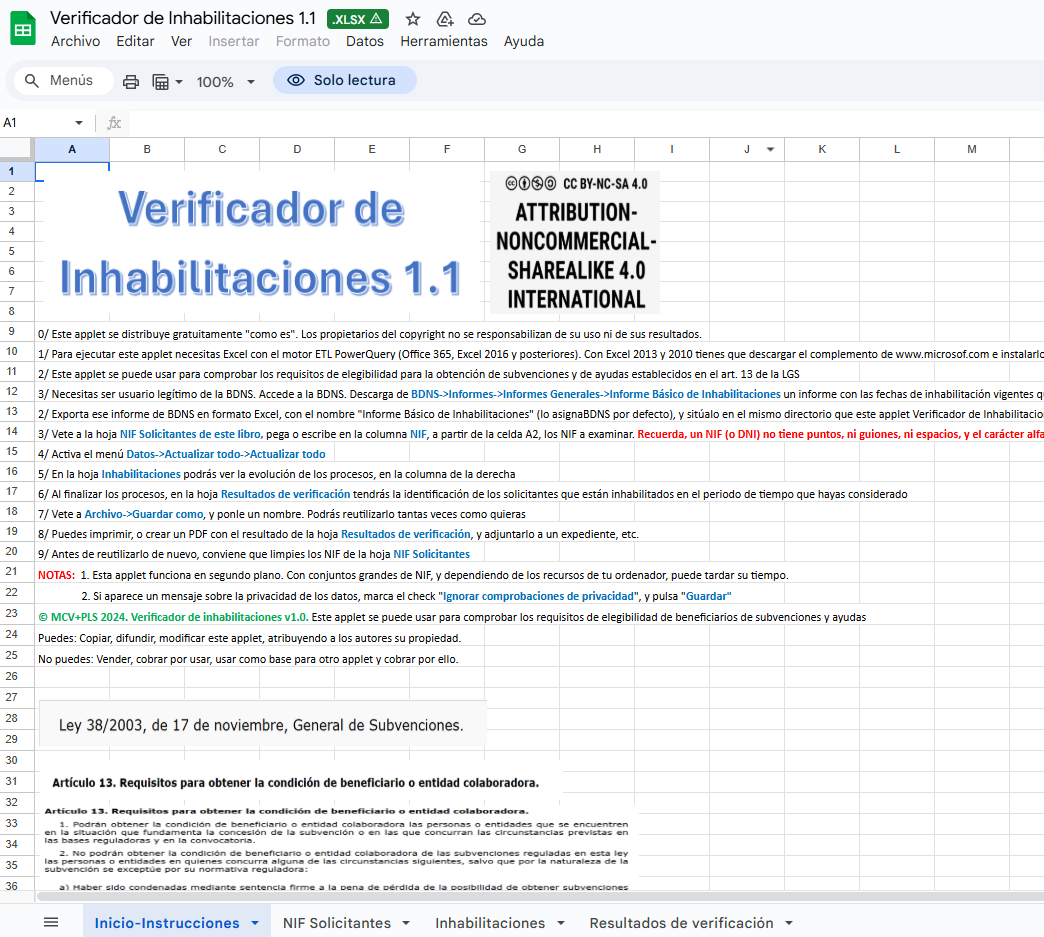Click the Menús search box
This screenshot has height=937, width=1044.
(60, 81)
